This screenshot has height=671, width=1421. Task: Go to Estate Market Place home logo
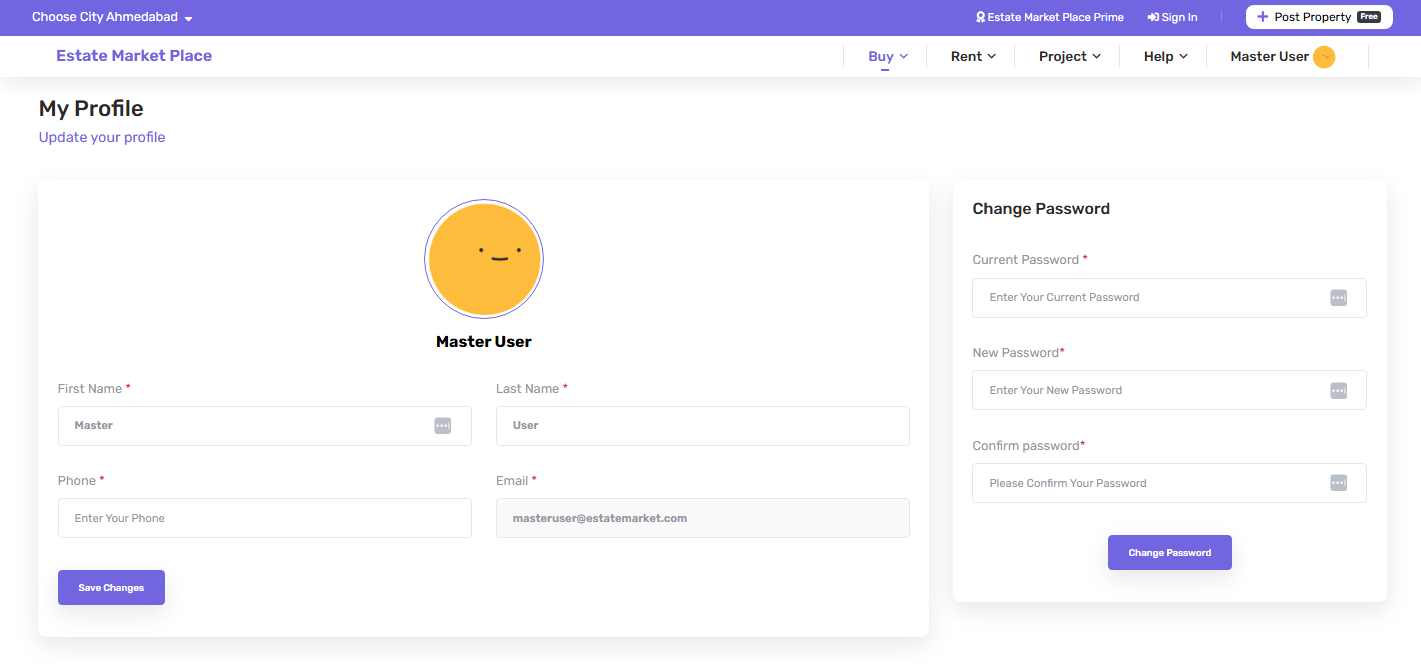pos(134,56)
